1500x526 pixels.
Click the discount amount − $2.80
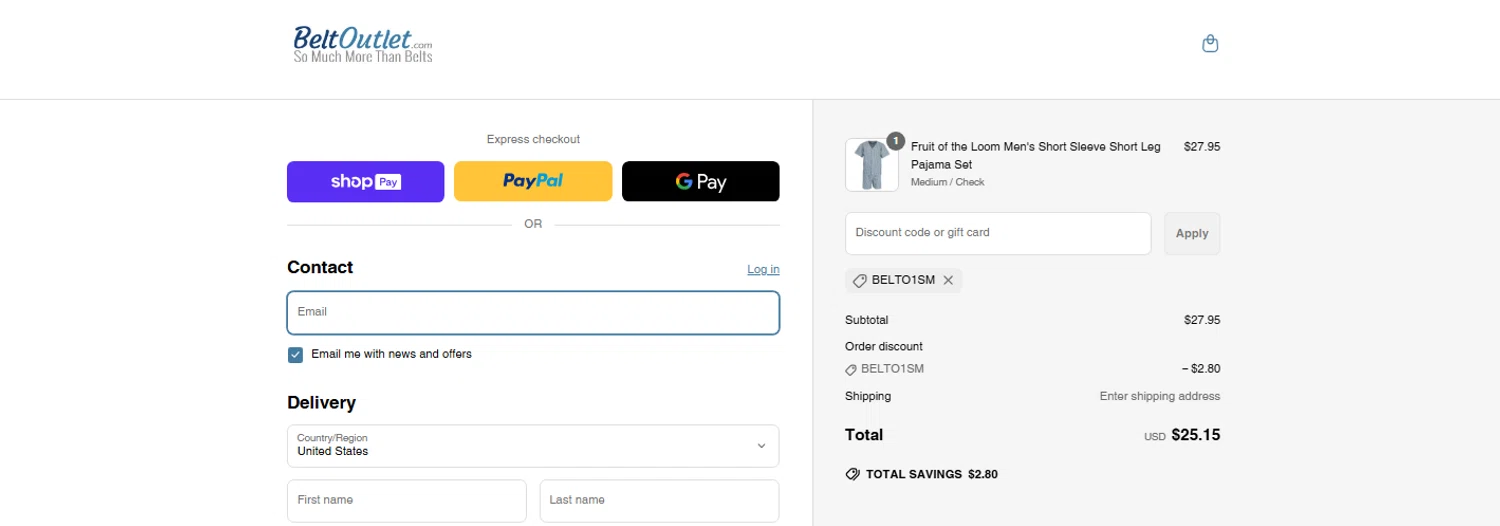pyautogui.click(x=1201, y=369)
